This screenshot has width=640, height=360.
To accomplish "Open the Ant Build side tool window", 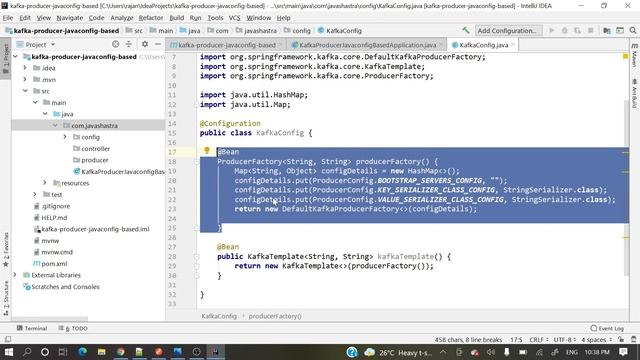I will [634, 93].
